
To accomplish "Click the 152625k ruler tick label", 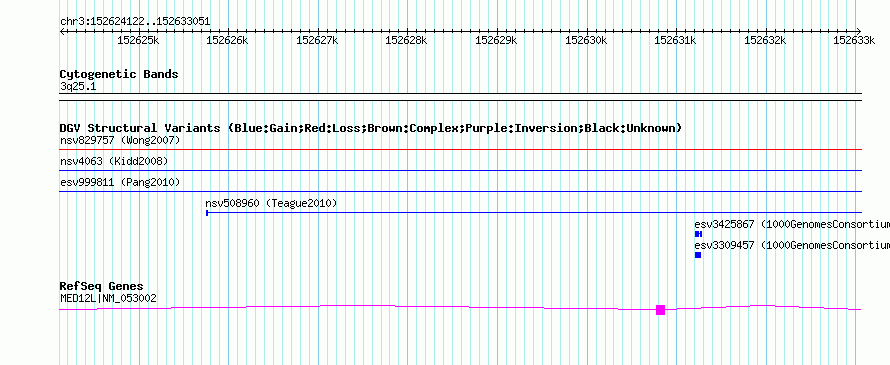I will coord(138,40).
